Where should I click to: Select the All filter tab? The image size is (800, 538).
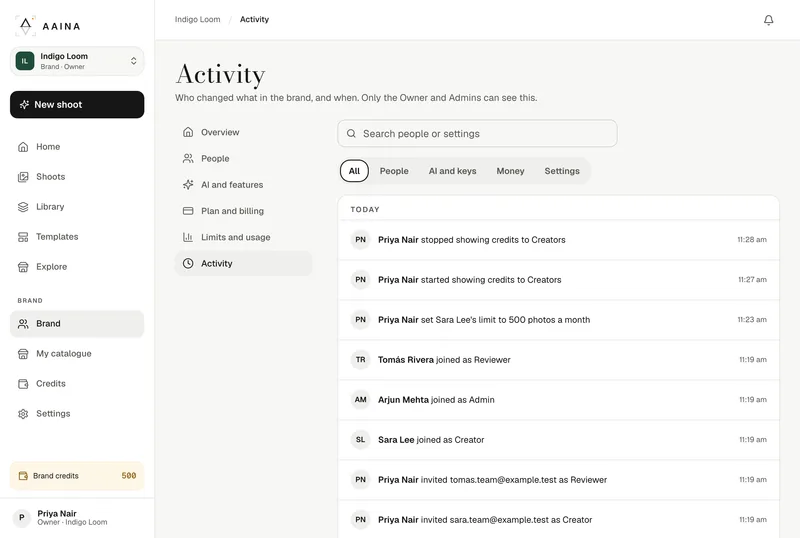coord(354,171)
